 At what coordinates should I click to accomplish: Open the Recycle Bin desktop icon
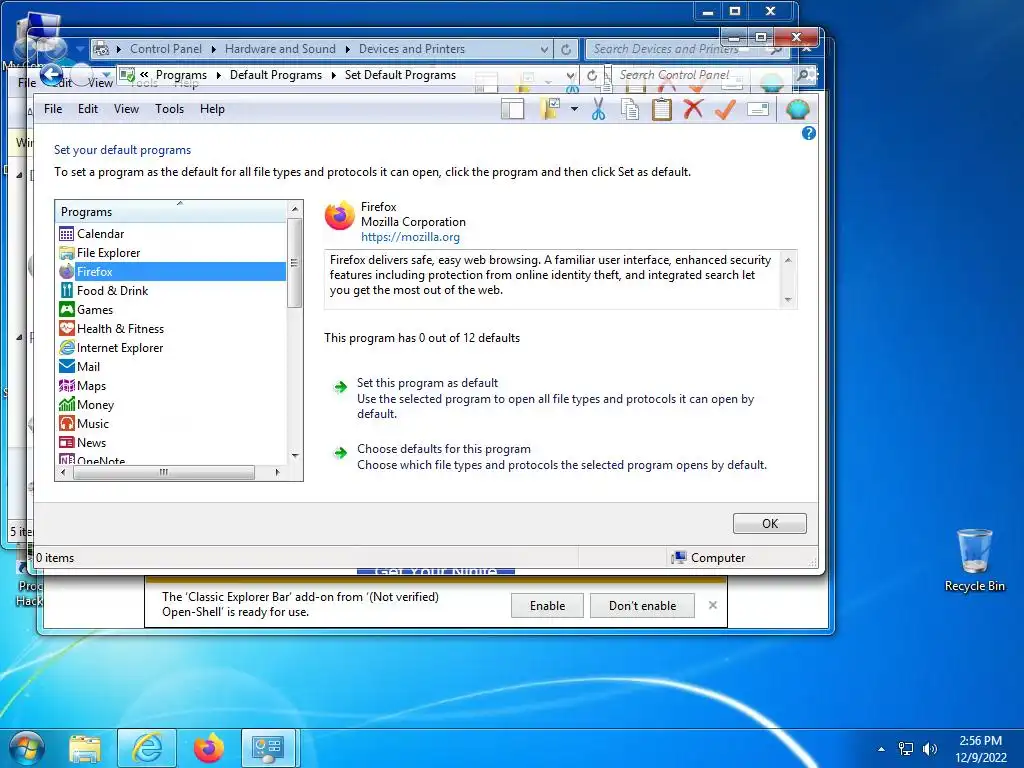click(974, 560)
